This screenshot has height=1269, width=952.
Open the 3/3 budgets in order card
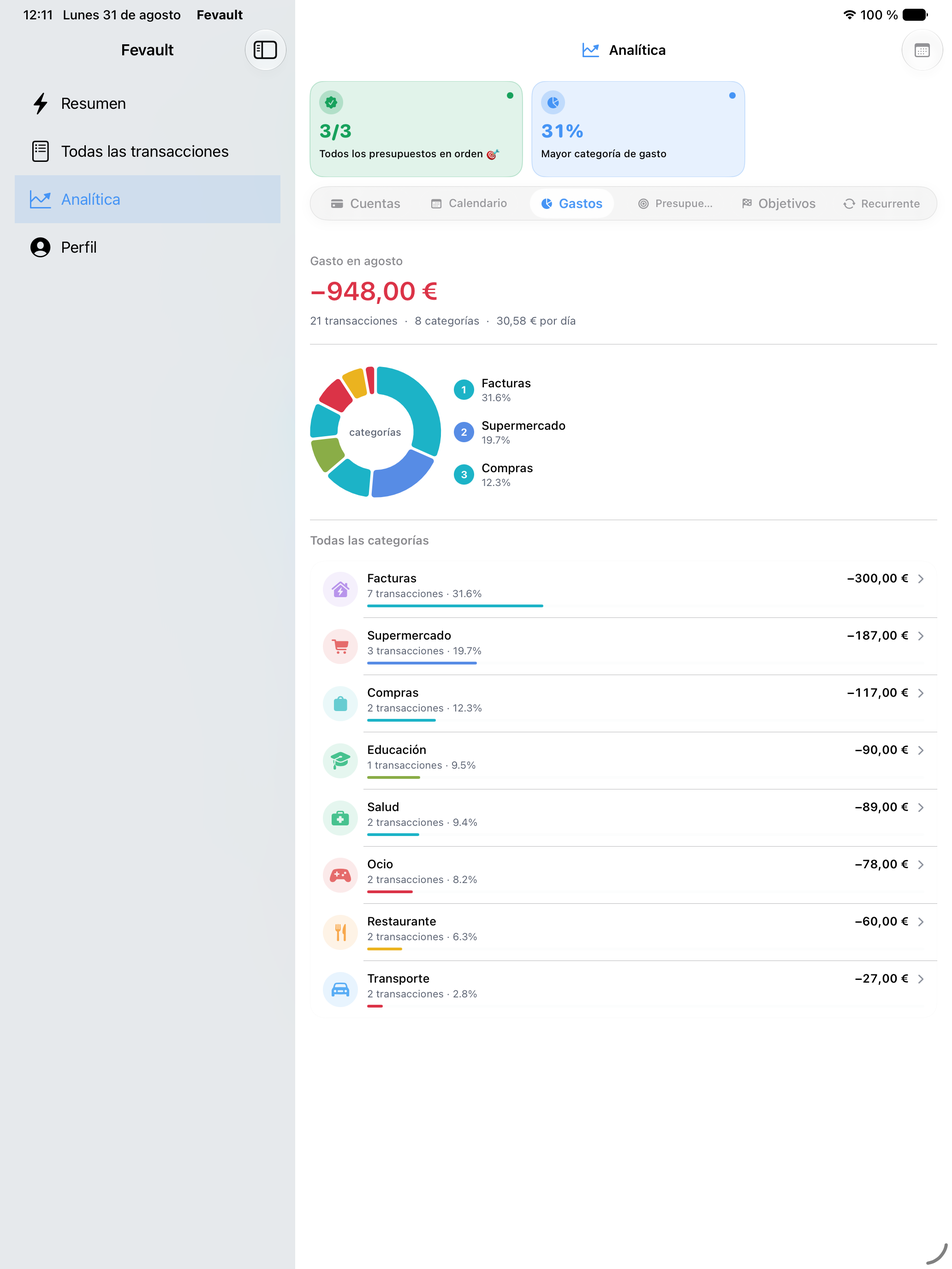click(416, 129)
